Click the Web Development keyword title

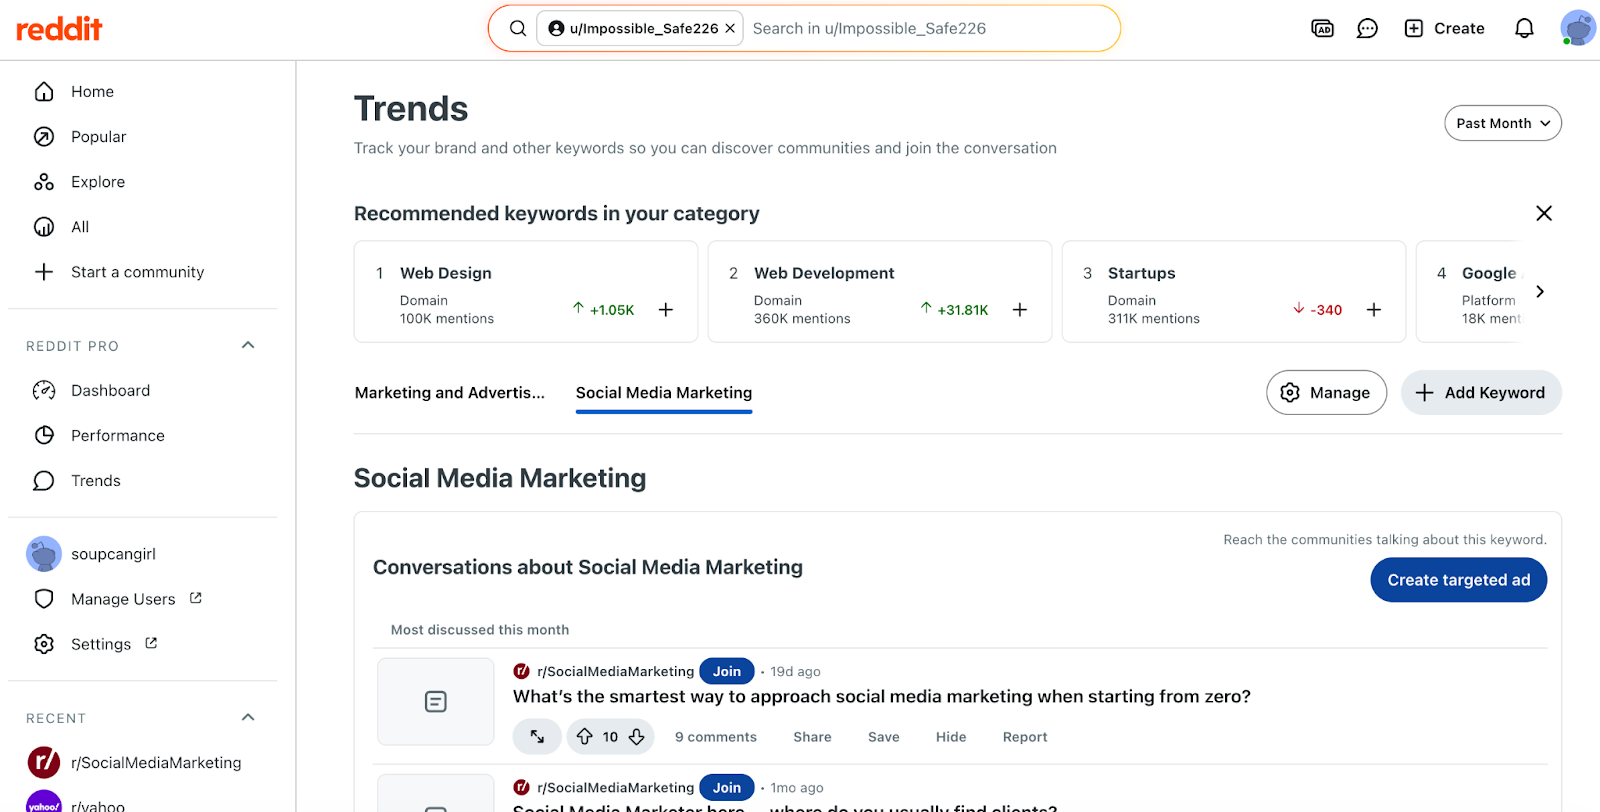824,273
